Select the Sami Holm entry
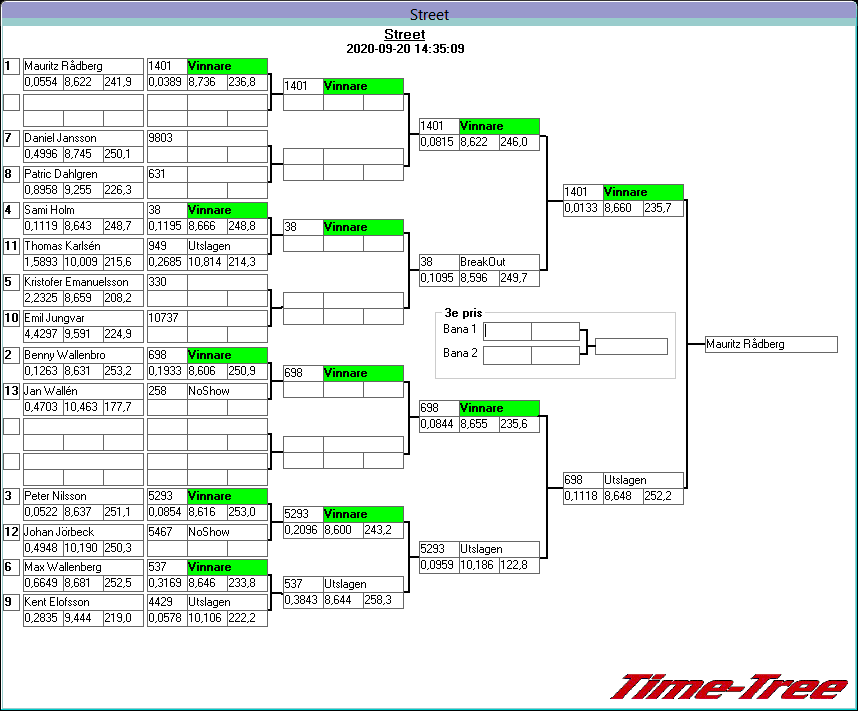 82,210
